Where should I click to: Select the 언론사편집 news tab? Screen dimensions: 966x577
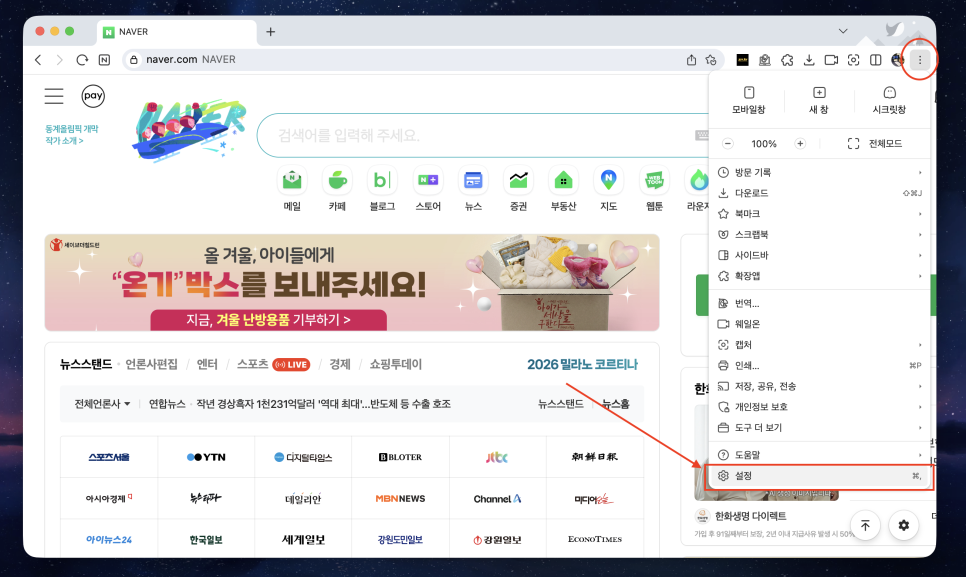(x=152, y=365)
